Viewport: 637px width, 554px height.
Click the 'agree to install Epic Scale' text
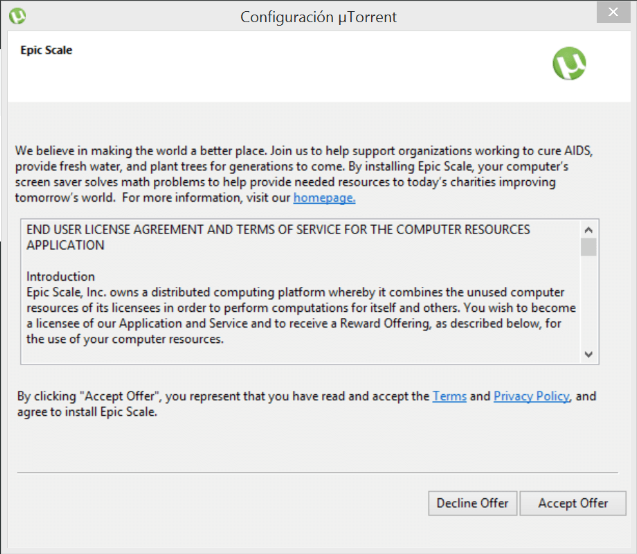[87, 412]
